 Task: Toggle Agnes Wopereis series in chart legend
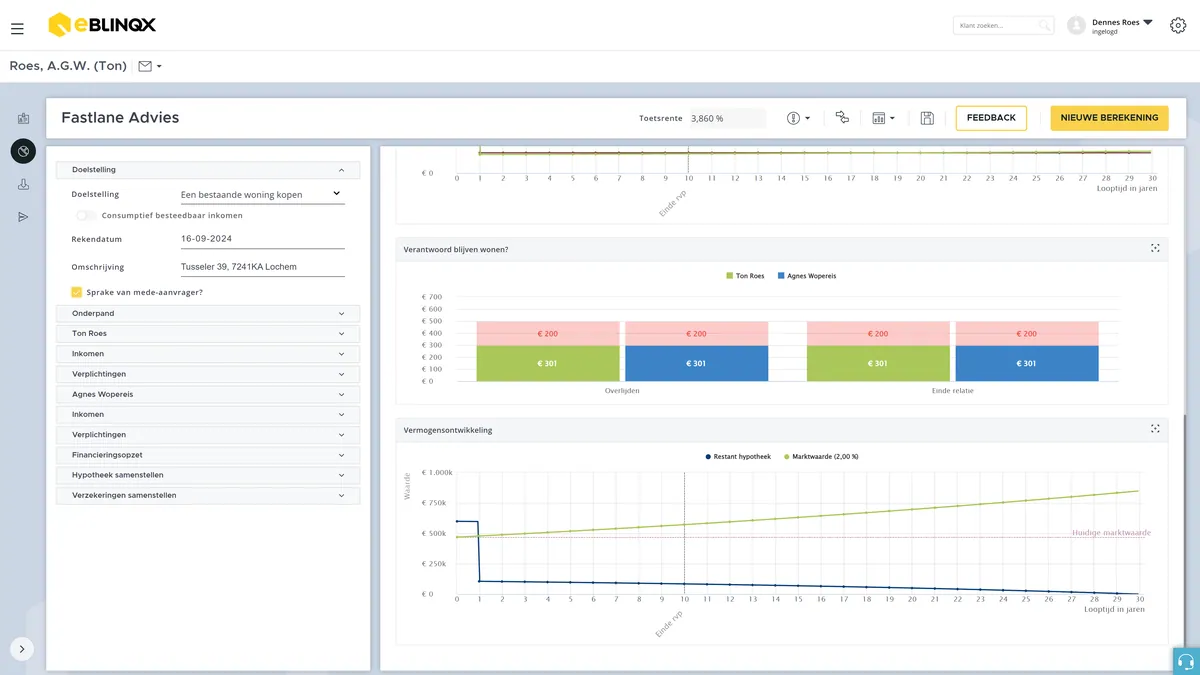click(807, 276)
